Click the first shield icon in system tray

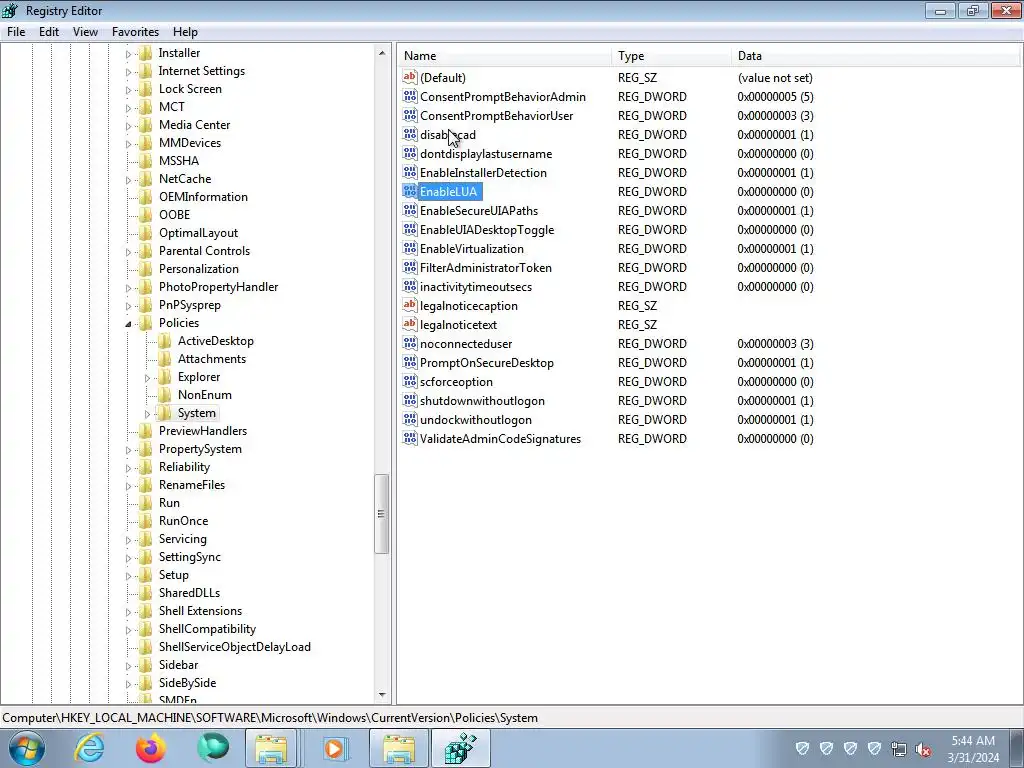[803, 749]
